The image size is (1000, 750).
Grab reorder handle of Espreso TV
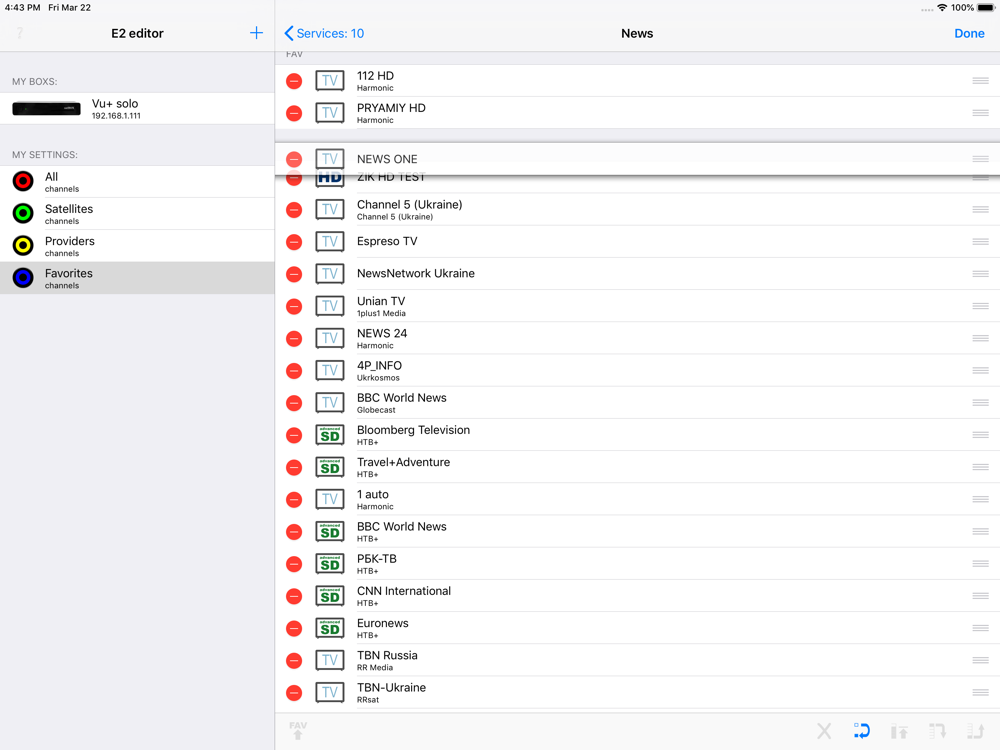980,242
